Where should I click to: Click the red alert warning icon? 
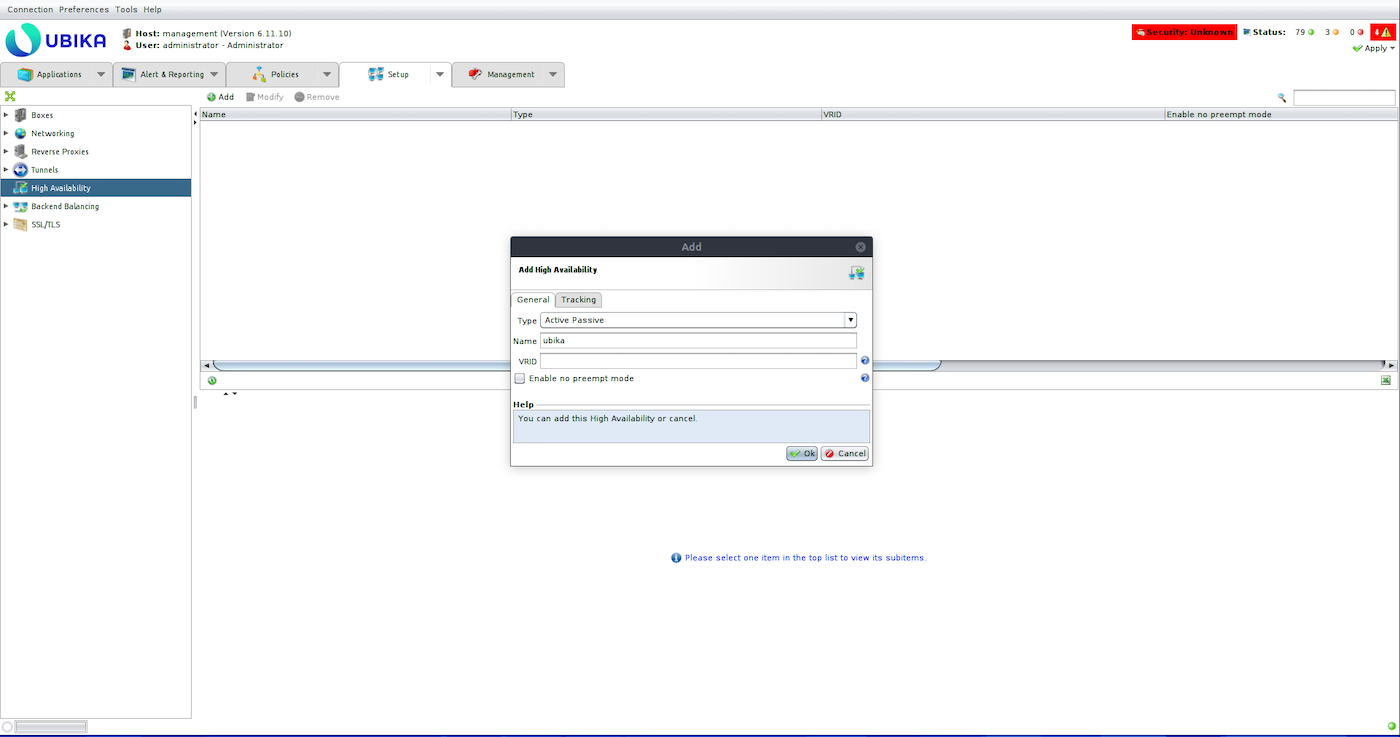pyautogui.click(x=1382, y=32)
